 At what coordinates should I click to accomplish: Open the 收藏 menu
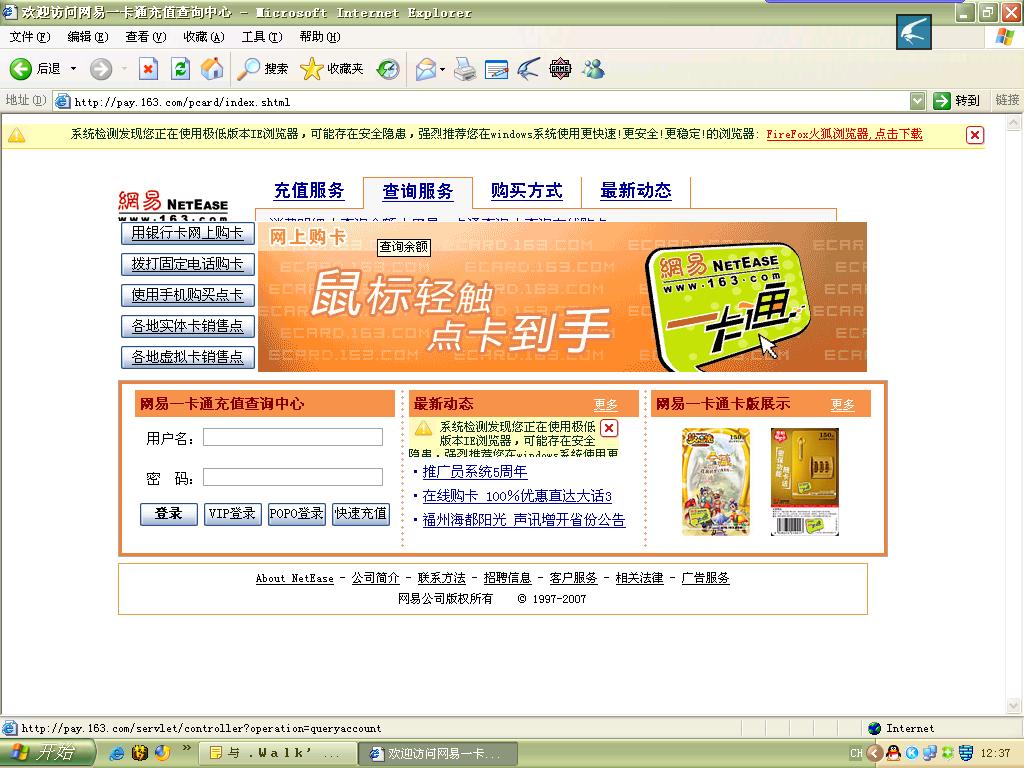click(204, 37)
